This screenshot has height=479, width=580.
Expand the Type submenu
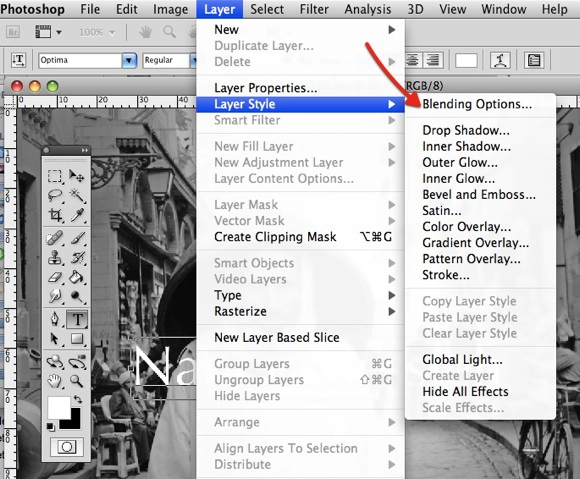click(x=300, y=295)
